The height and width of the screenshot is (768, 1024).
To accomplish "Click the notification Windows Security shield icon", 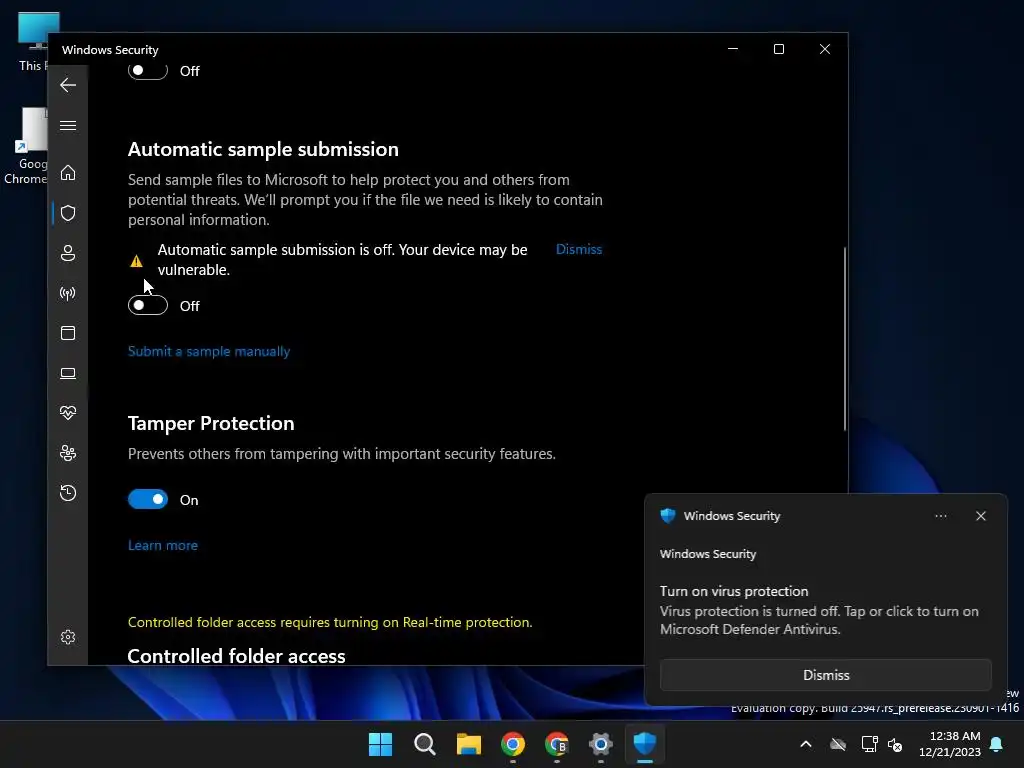I will coord(667,516).
